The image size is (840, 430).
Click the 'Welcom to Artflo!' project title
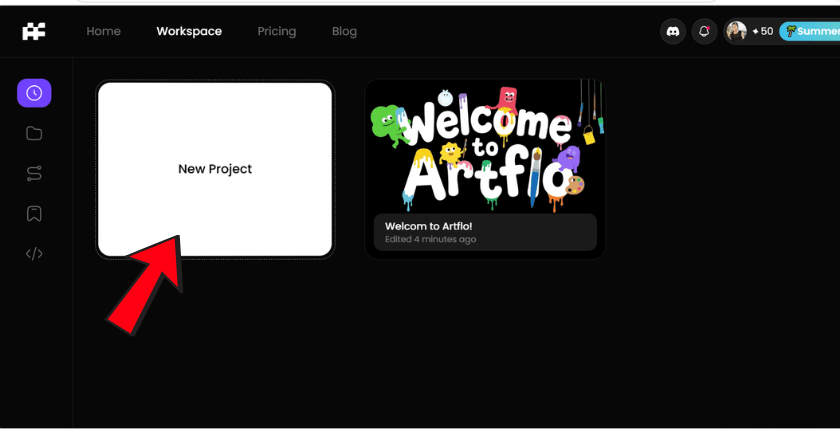(x=429, y=227)
